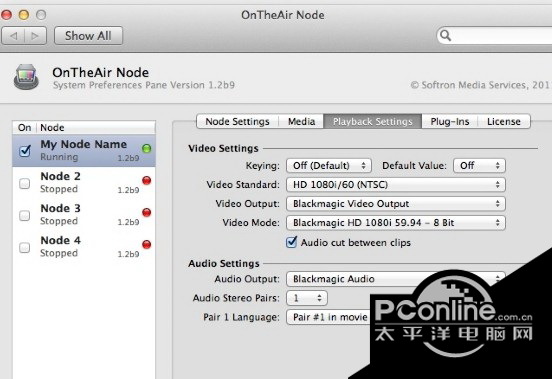Image resolution: width=552 pixels, height=379 pixels.
Task: Select the Node 3 row
Action: click(x=84, y=215)
